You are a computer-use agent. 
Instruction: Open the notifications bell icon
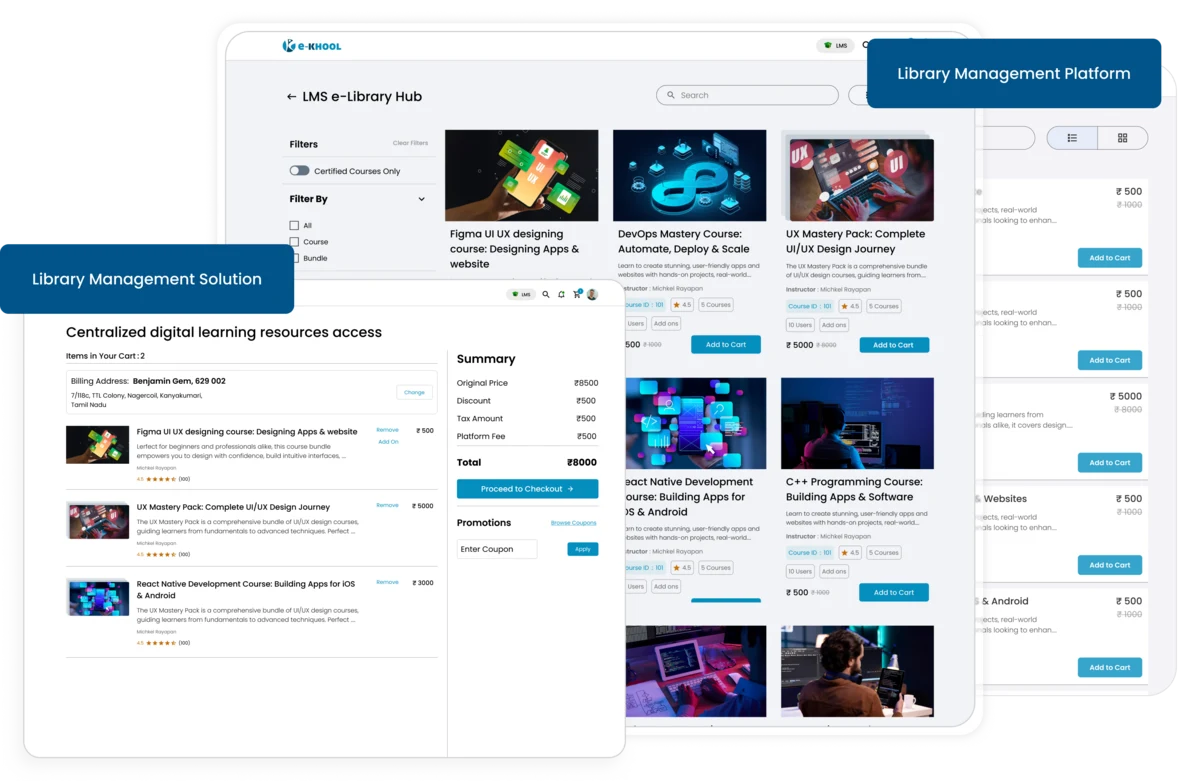pos(562,294)
